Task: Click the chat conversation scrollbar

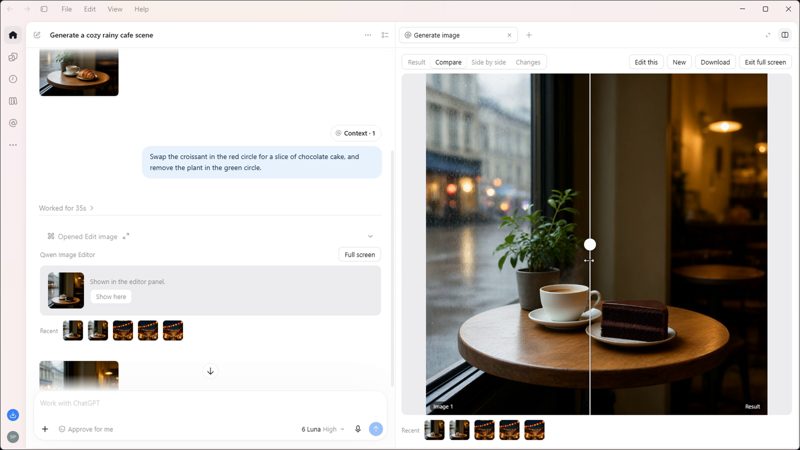Action: [x=392, y=268]
